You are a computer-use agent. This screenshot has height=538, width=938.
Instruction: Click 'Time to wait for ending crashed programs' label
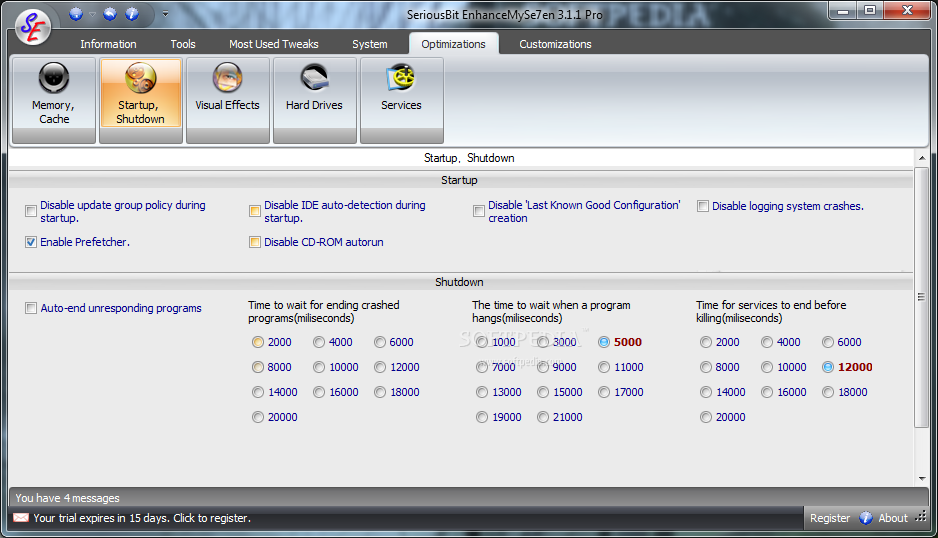pos(324,312)
